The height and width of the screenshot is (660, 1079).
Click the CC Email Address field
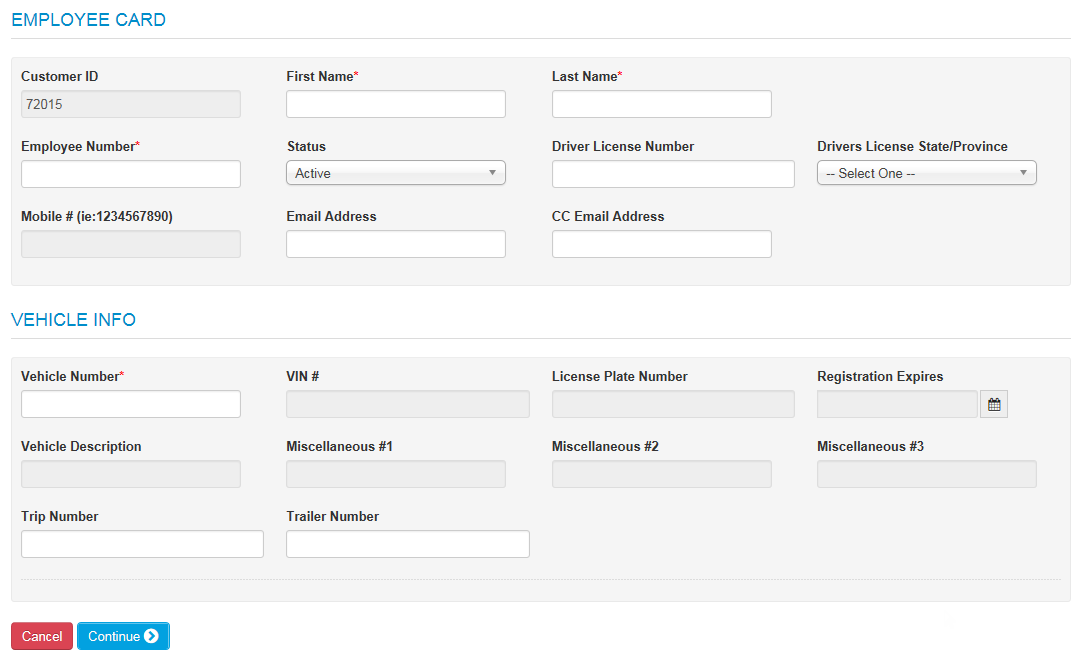[x=661, y=243]
